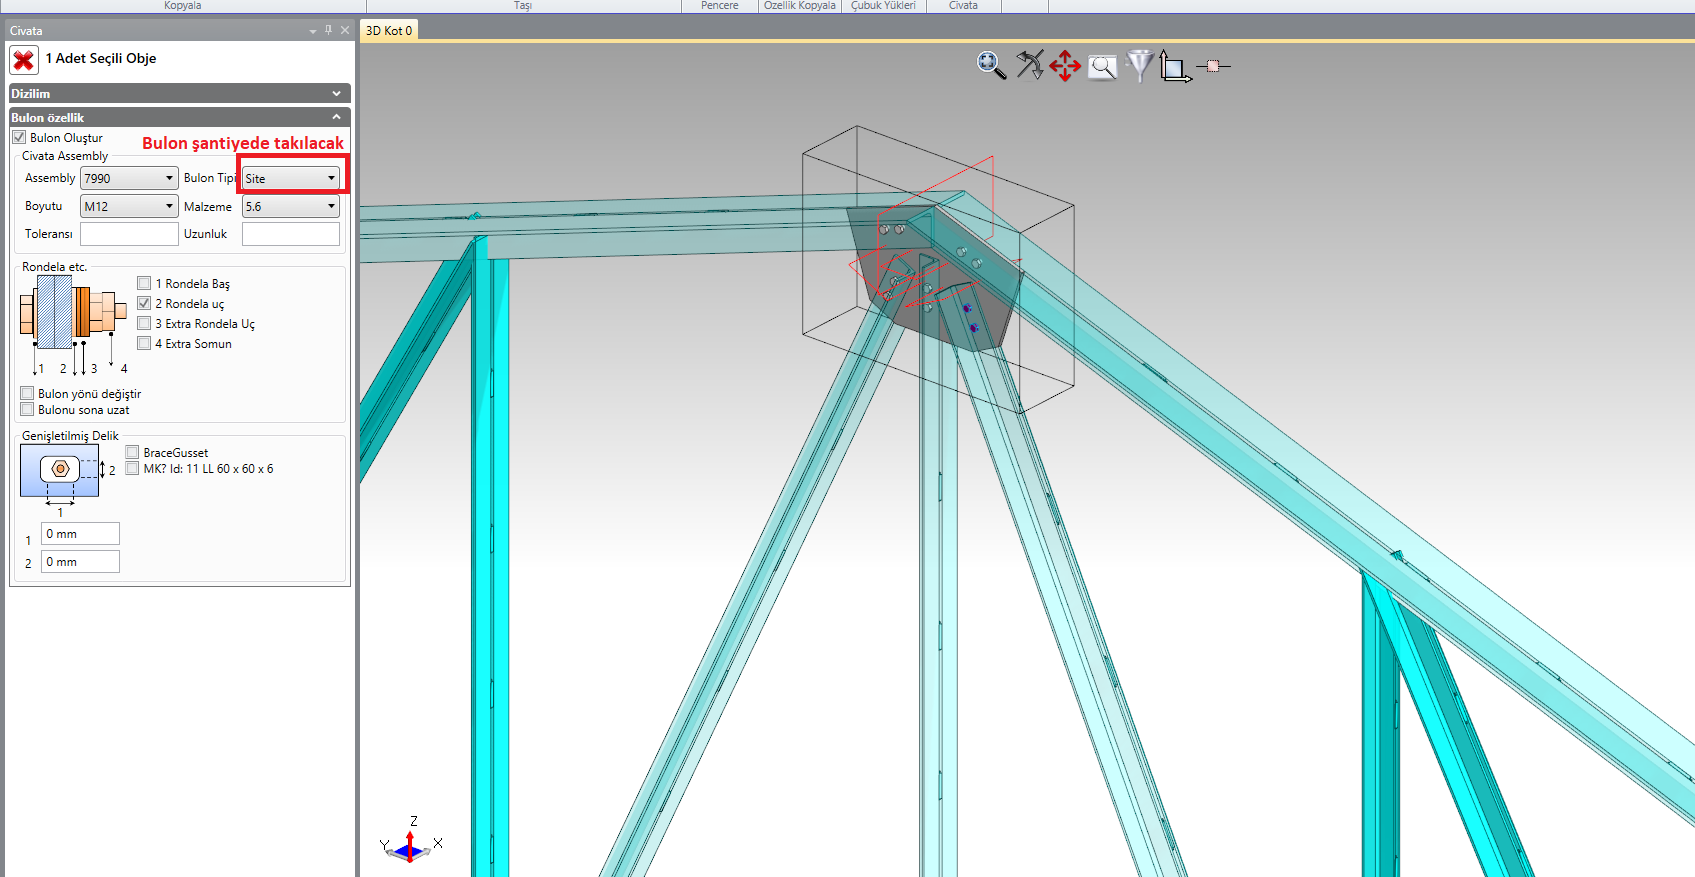
Task: Open the Özellik Kopyala ribbon group
Action: [x=799, y=6]
